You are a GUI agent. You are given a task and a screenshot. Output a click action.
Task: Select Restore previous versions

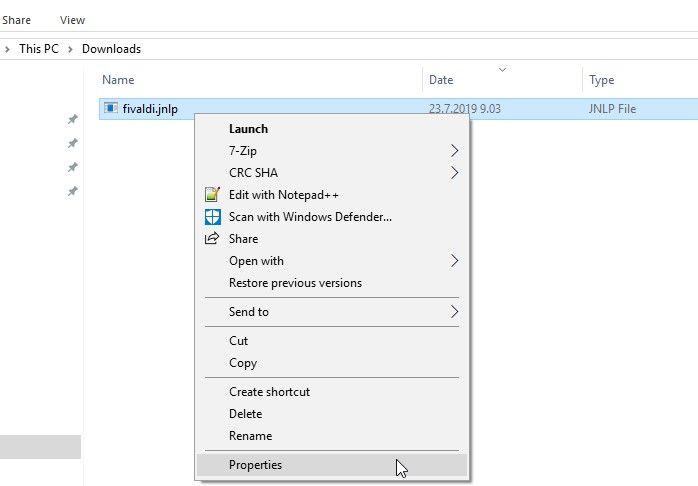tap(295, 283)
